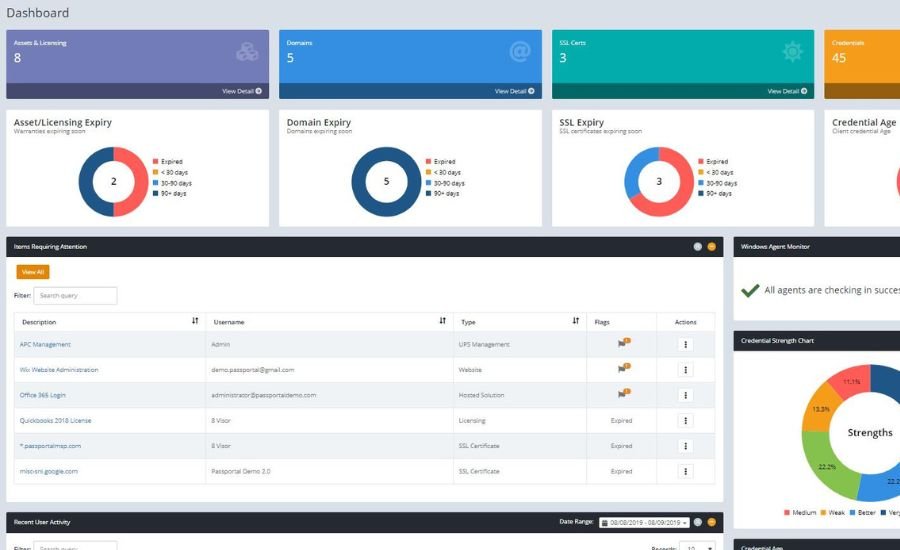Toggle 90+ days legend in Domain Expiry chart
Image resolution: width=900 pixels, height=550 pixels.
pos(442,193)
